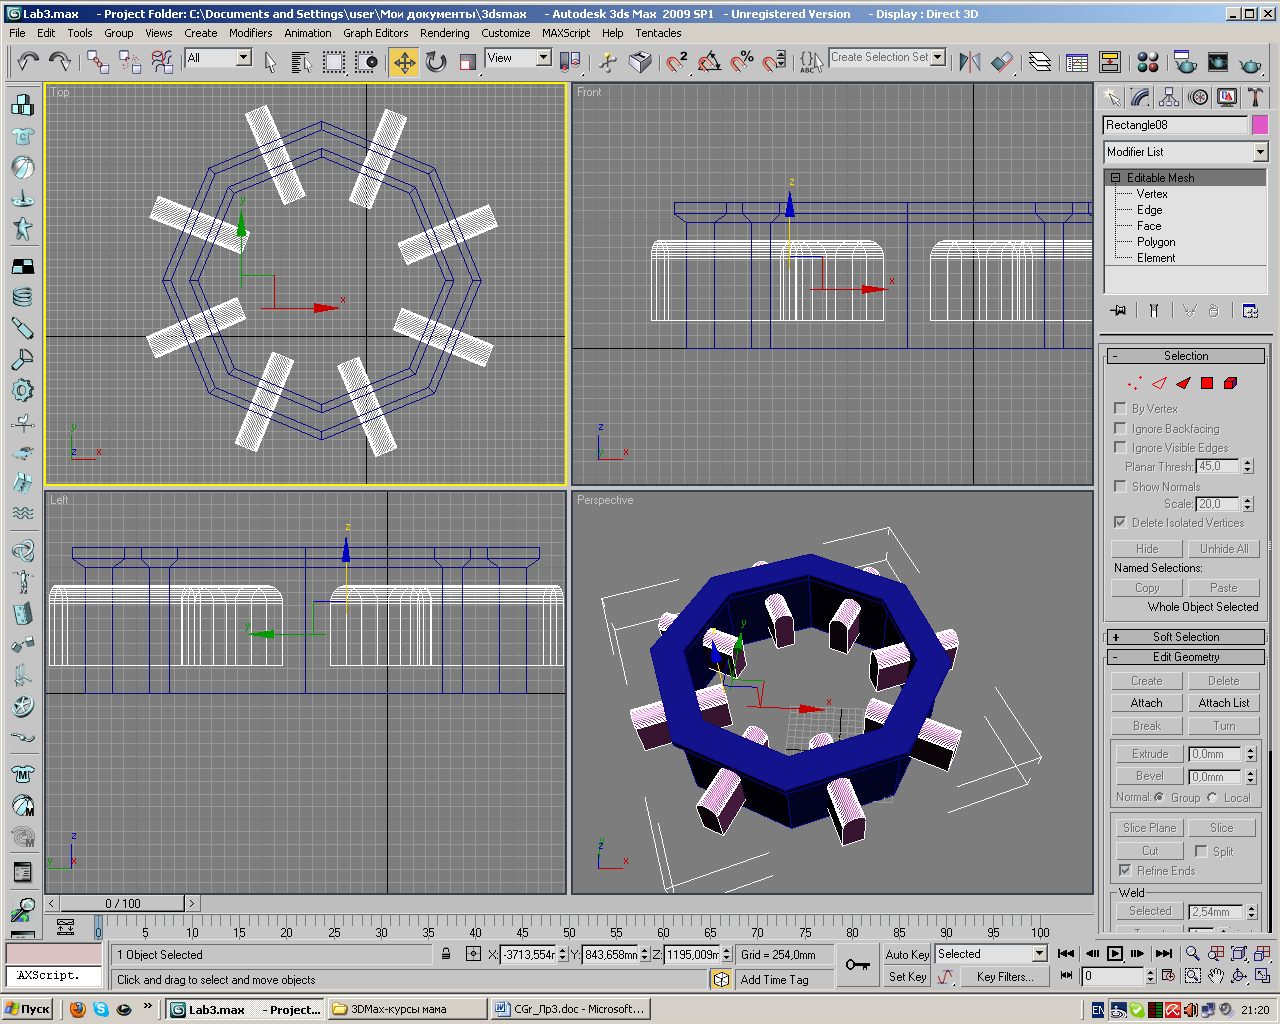
Task: Expand the Soft Selection rollout
Action: click(x=1185, y=637)
